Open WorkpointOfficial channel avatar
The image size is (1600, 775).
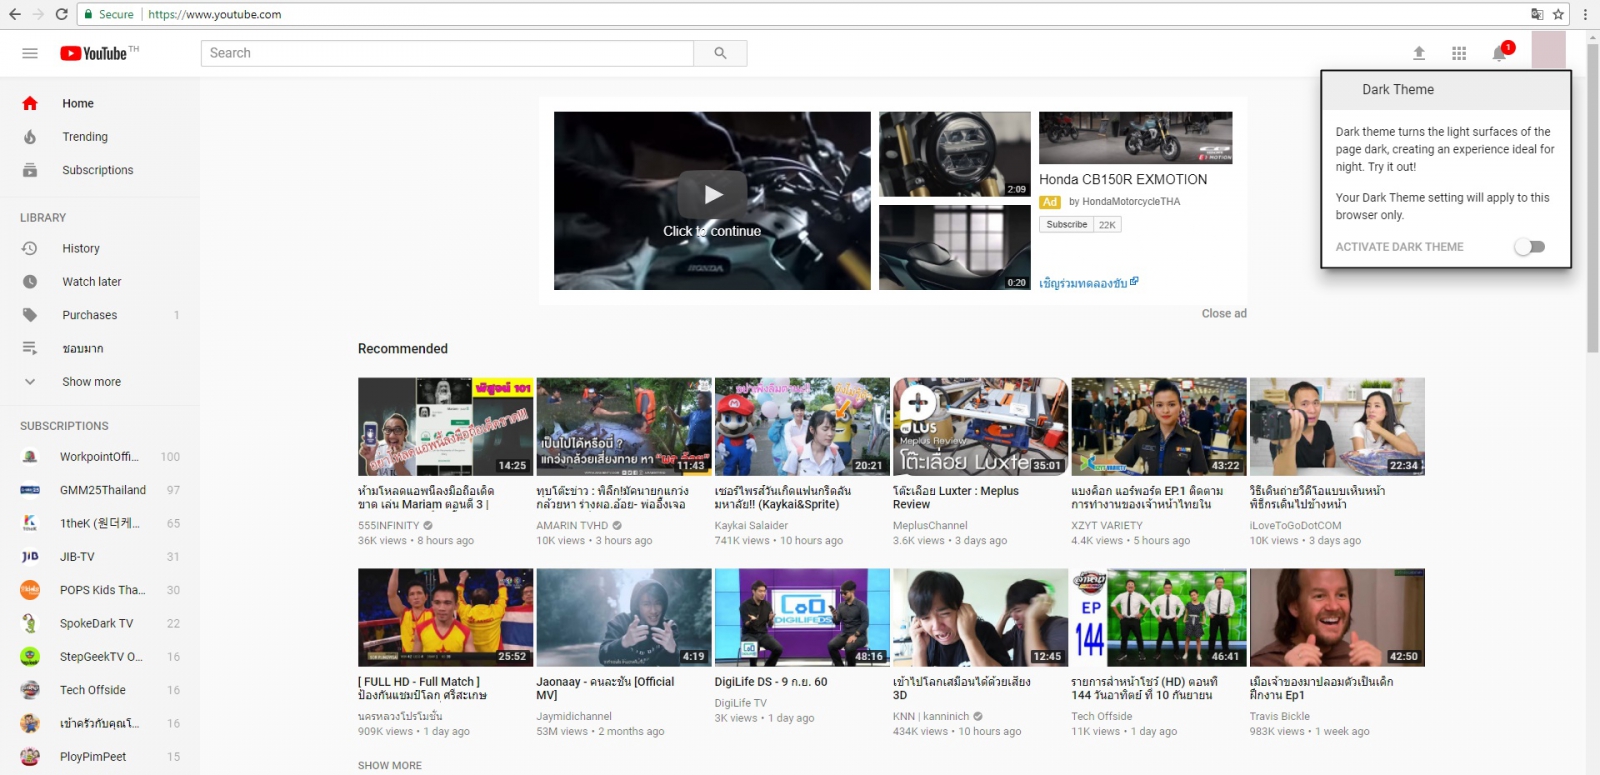(x=30, y=457)
